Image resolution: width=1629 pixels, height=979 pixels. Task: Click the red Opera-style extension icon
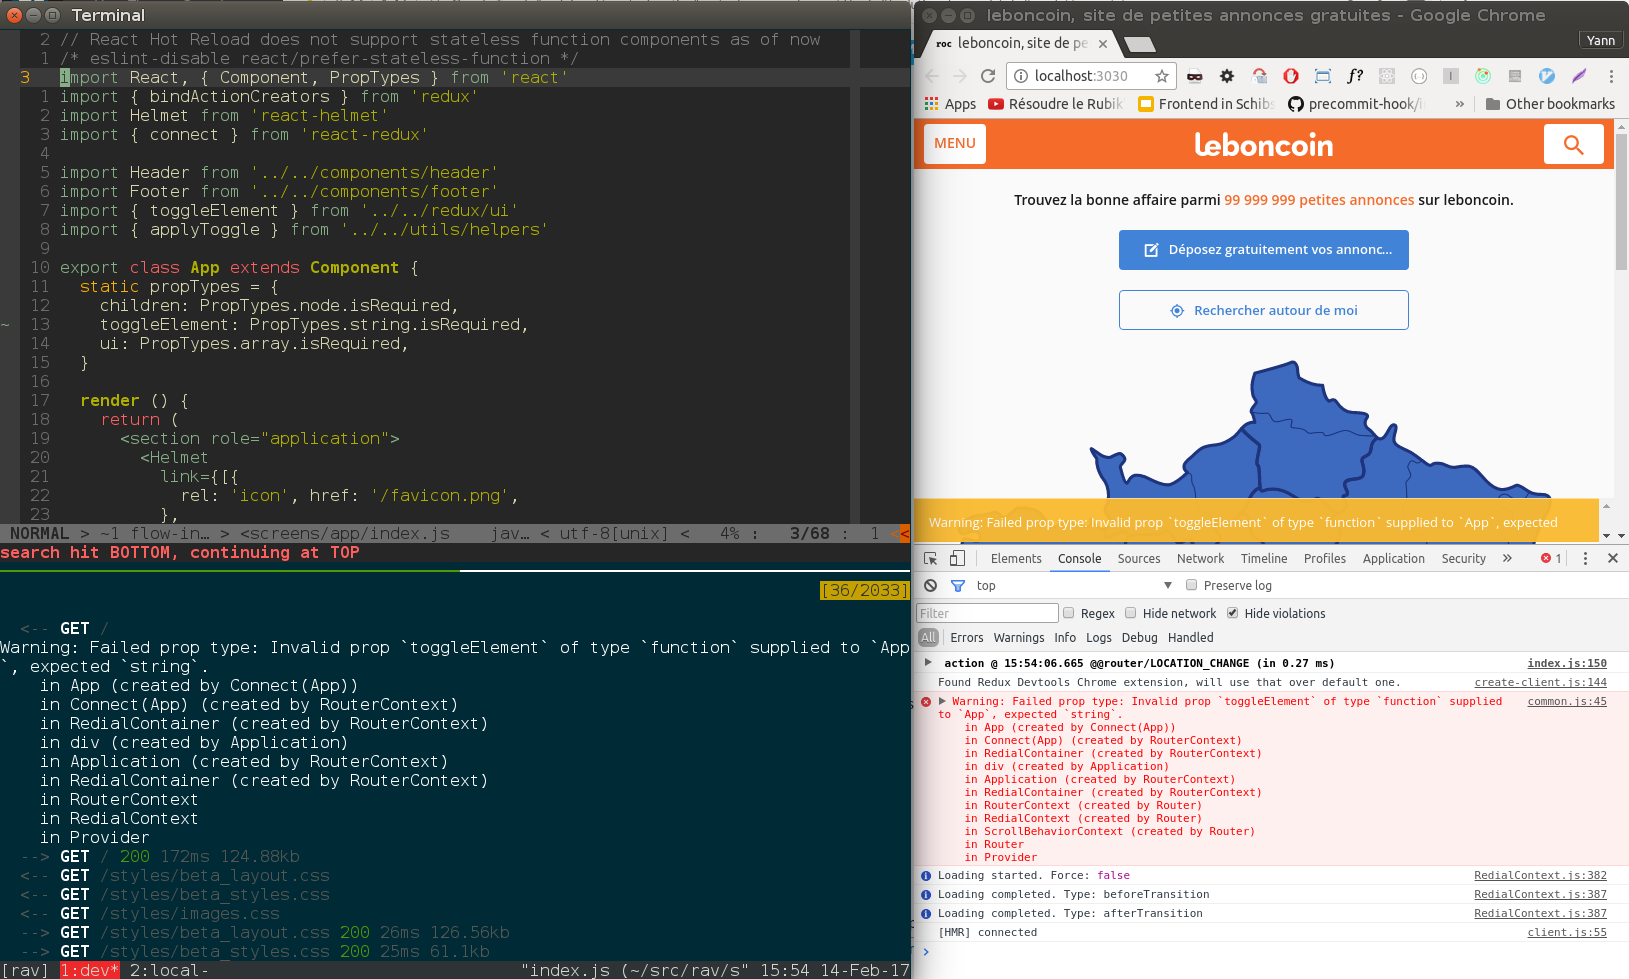[1291, 76]
